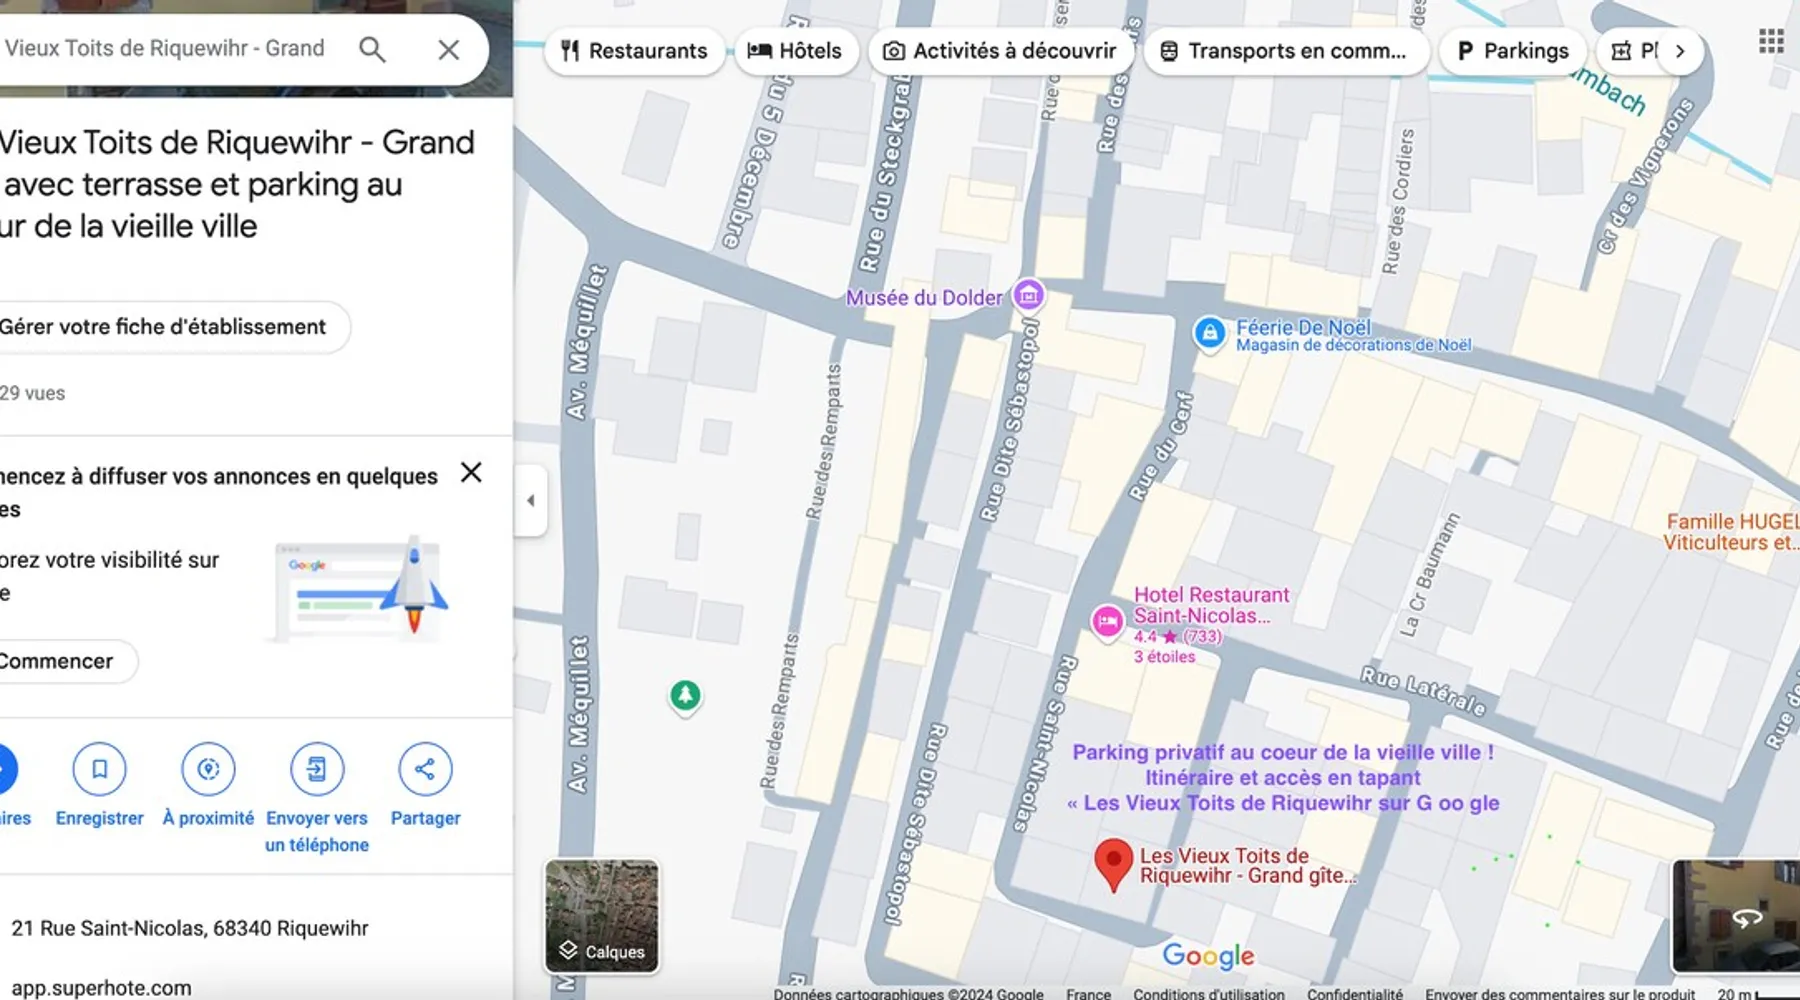
Task: Click the Enregistrer bookmark icon
Action: pyautogui.click(x=99, y=769)
